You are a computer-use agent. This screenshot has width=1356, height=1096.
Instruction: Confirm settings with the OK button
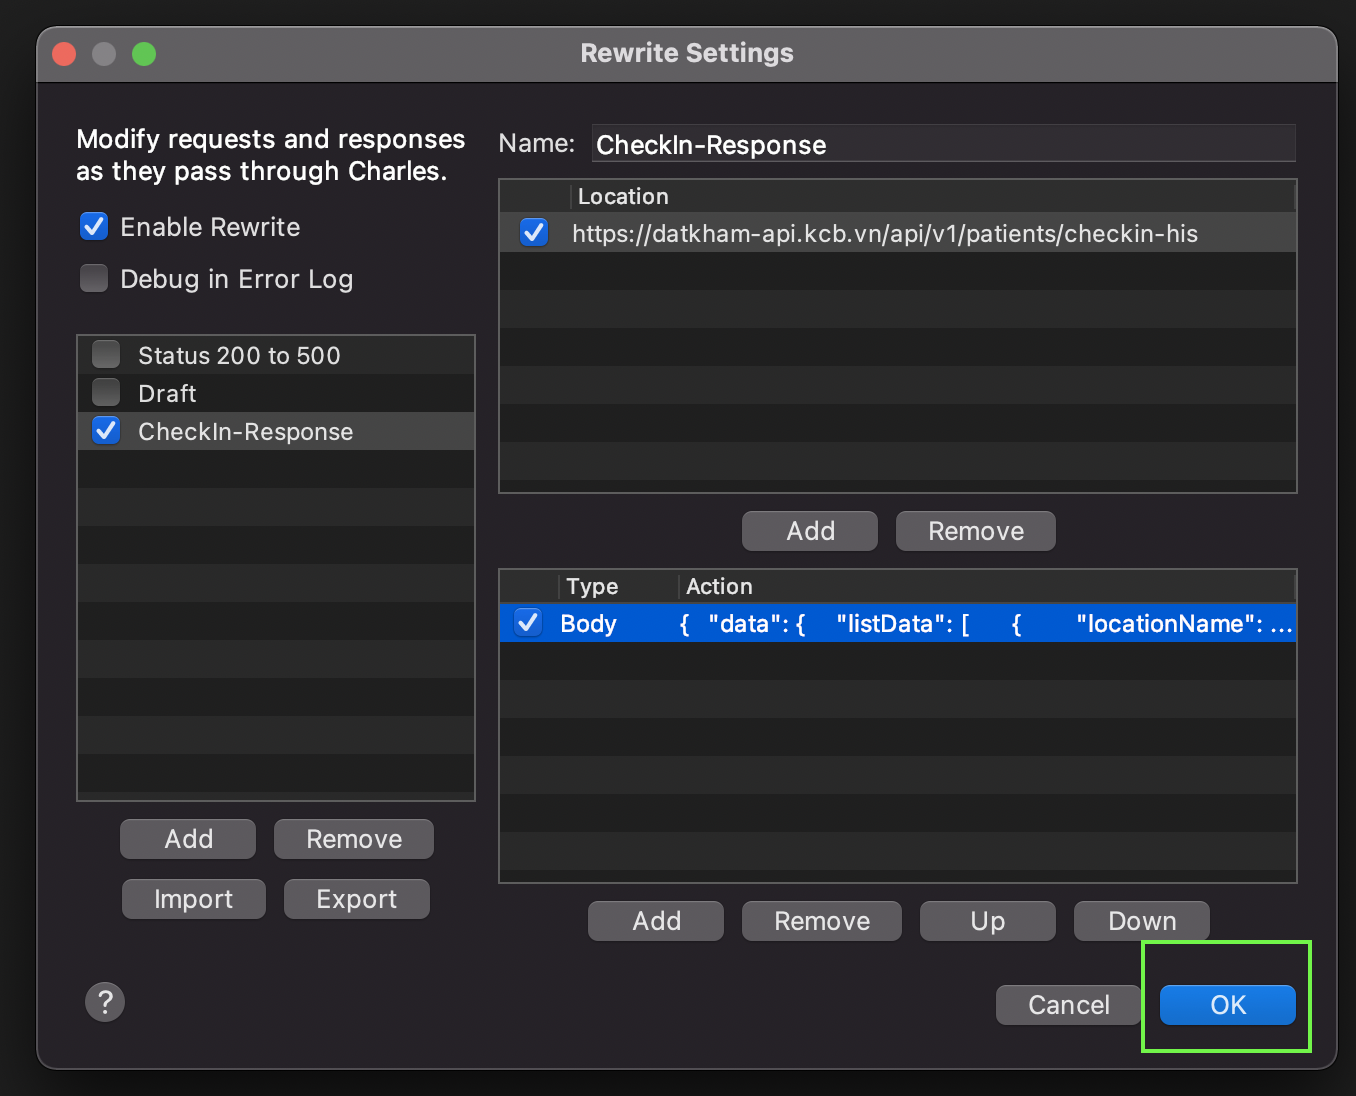coord(1228,1005)
